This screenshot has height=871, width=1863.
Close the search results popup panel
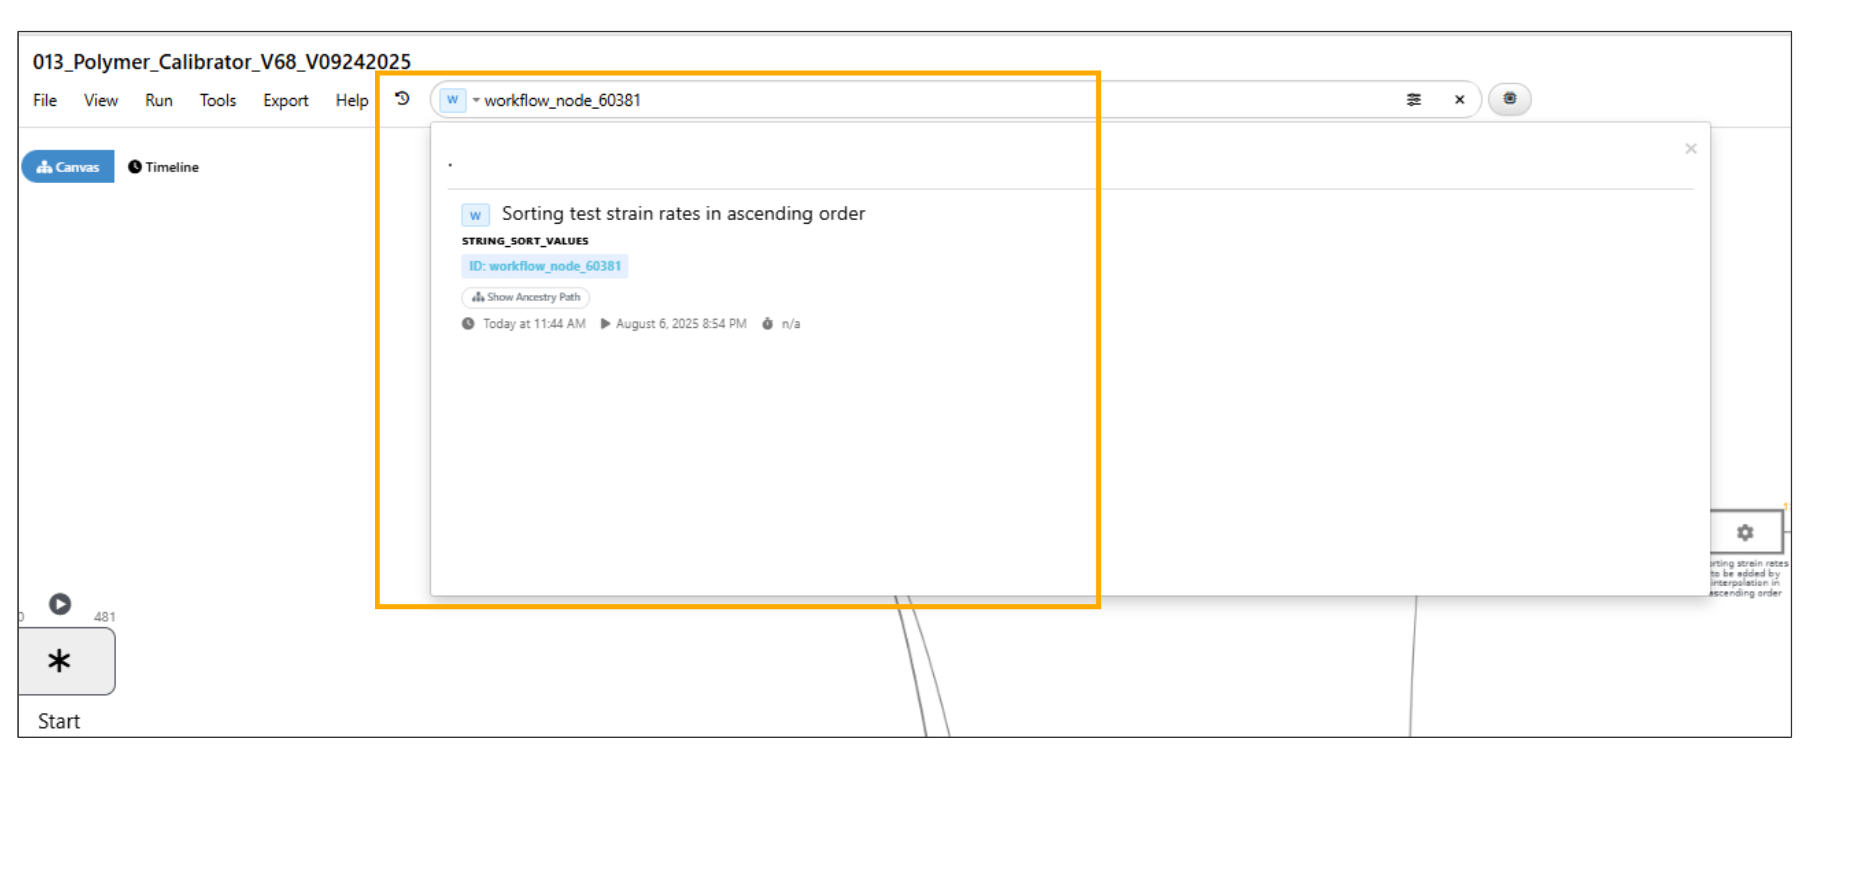tap(1690, 149)
